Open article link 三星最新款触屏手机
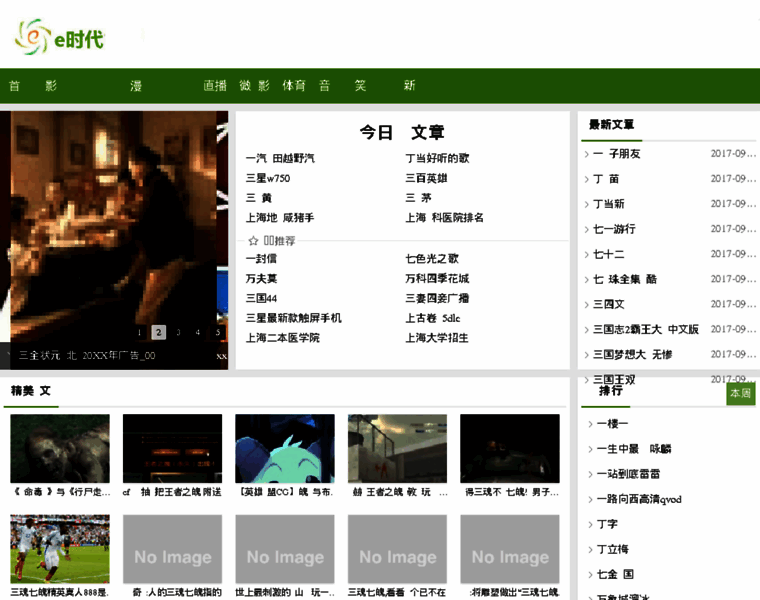Screen dimensions: 760x600 click(x=293, y=318)
